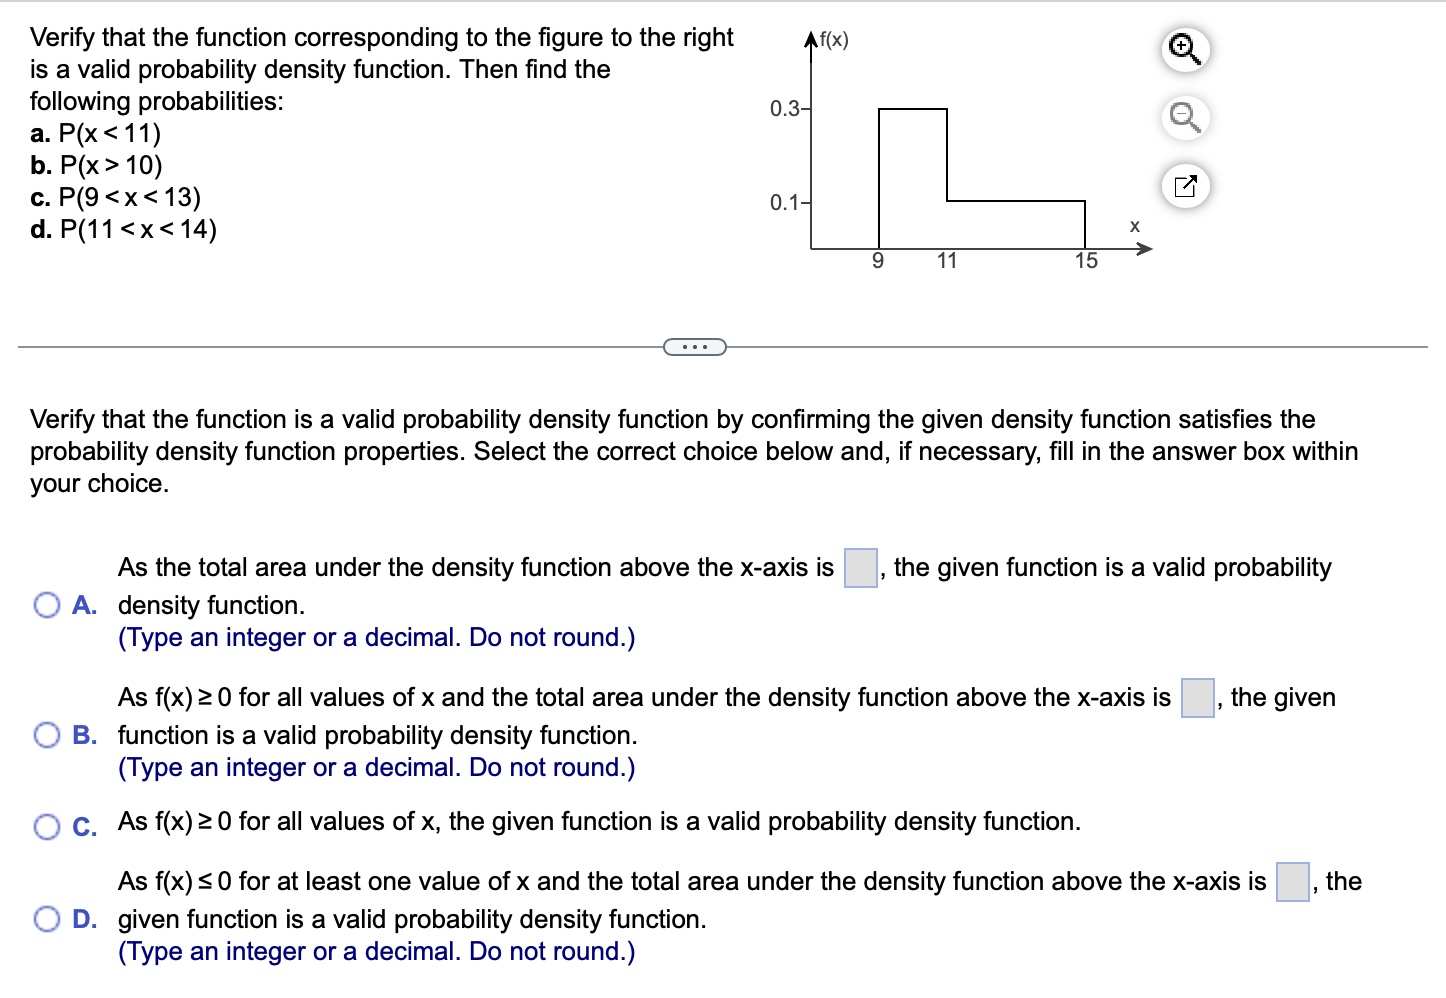Image resolution: width=1446 pixels, height=998 pixels.
Task: Click the zoom-out magnifier icon beside the figure
Action: point(1185,117)
